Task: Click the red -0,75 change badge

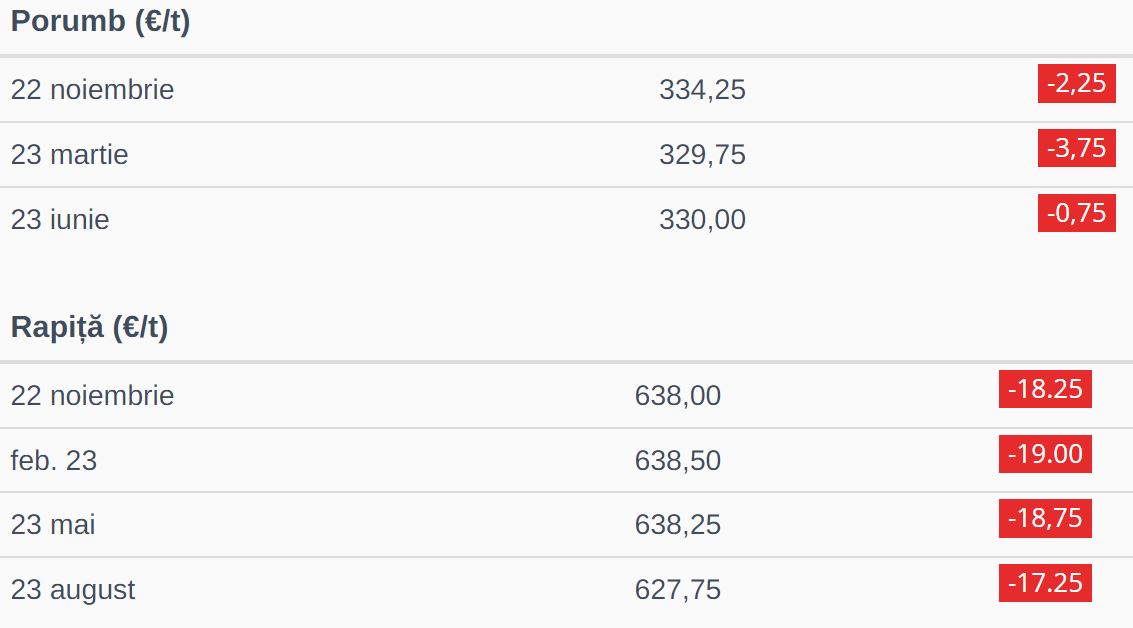Action: coord(1076,213)
